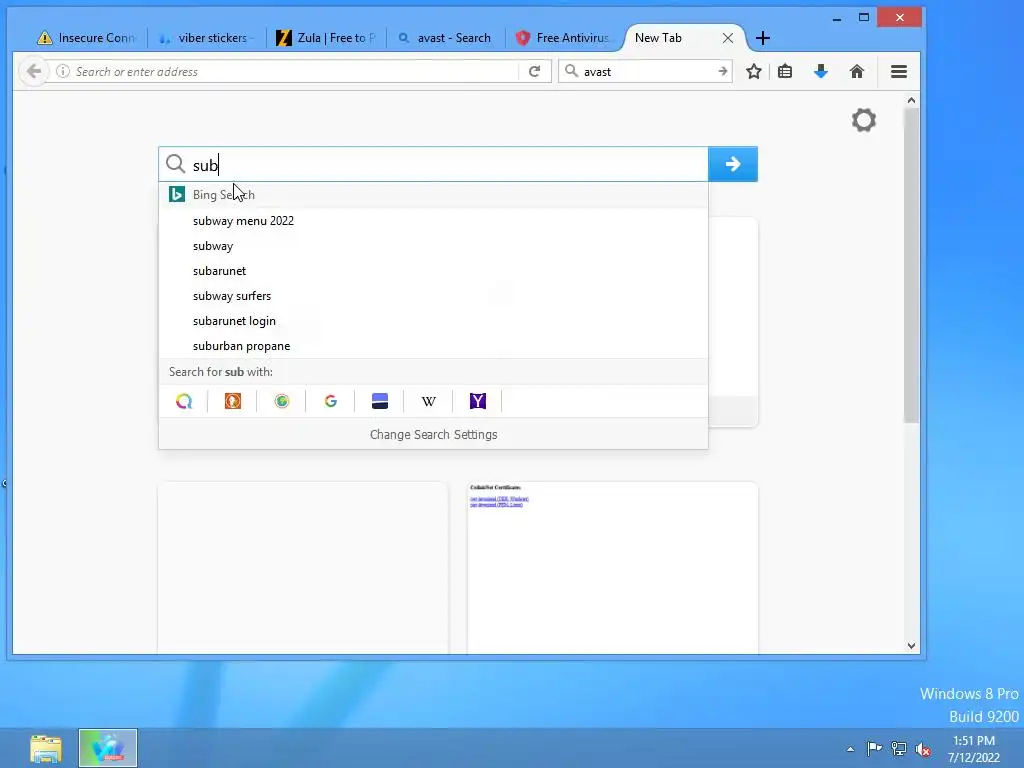The image size is (1024, 768).
Task: Switch to avast - Search tab
Action: click(x=445, y=38)
